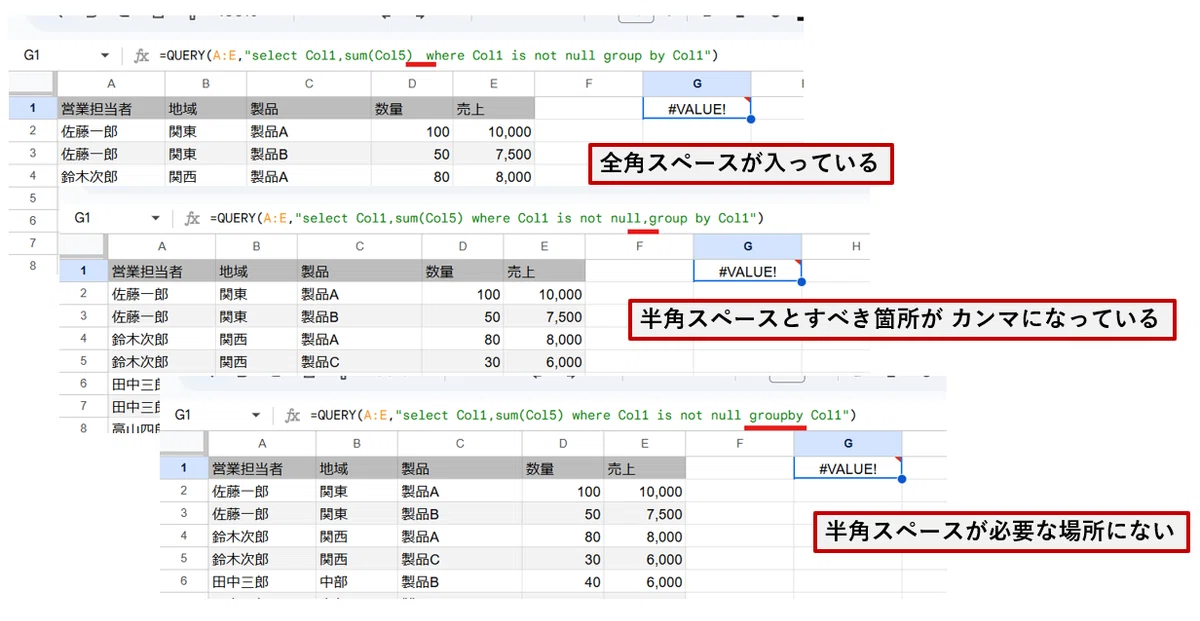Select row 5 header in middle screenshot
The image size is (1200, 621).
tap(83, 362)
